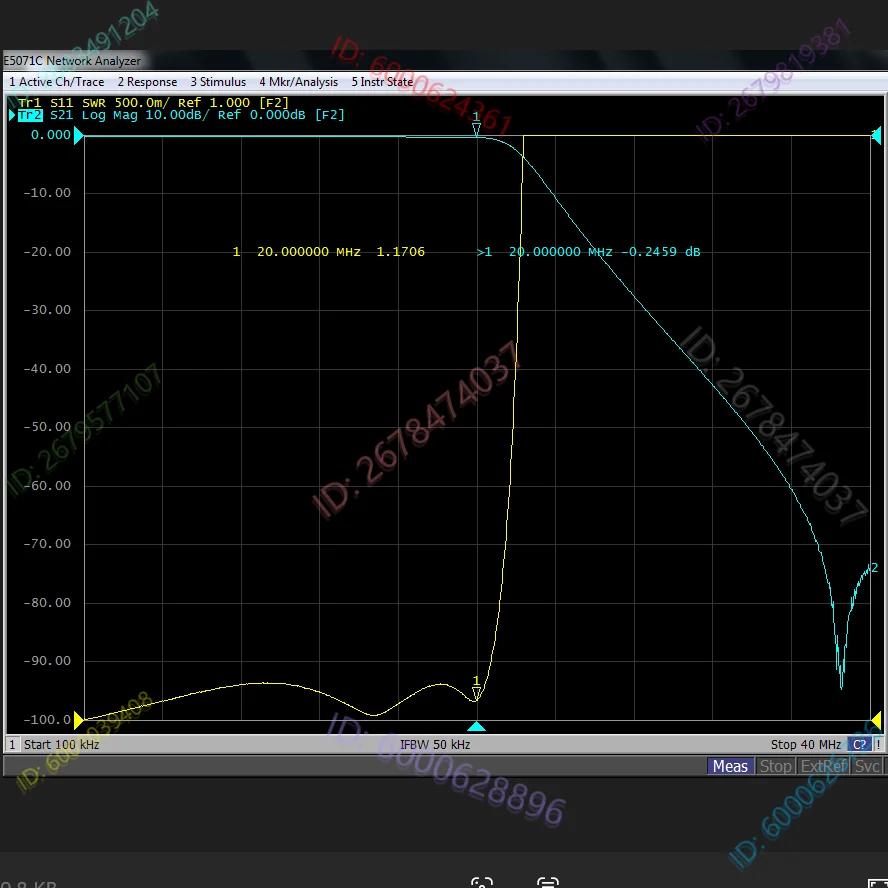Click marker 1 triangle on the yellow trace
888x888 pixels.
477,694
